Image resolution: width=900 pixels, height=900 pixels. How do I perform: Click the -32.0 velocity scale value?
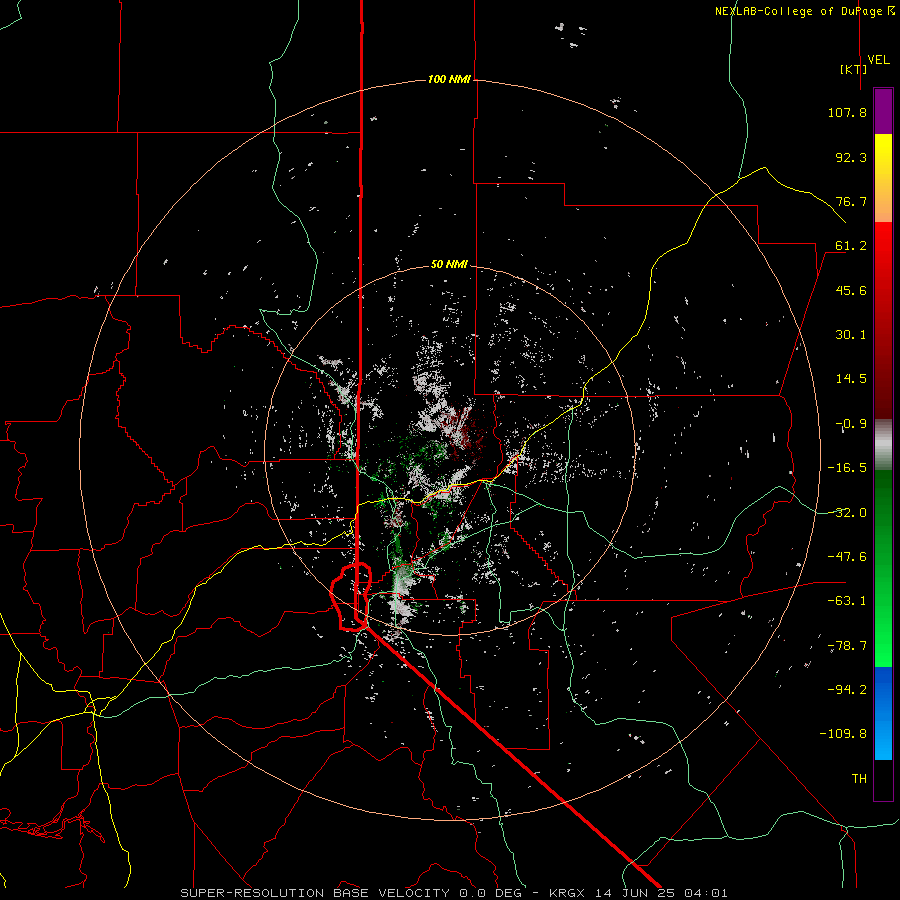coord(847,513)
